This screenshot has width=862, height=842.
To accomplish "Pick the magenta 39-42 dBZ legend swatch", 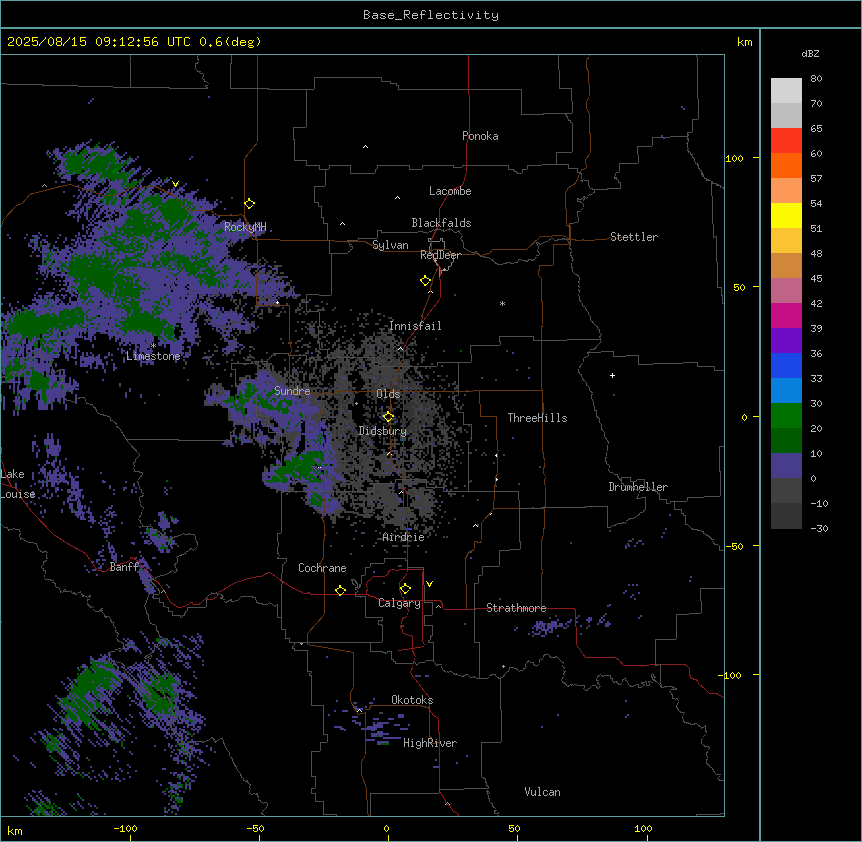I will (786, 315).
